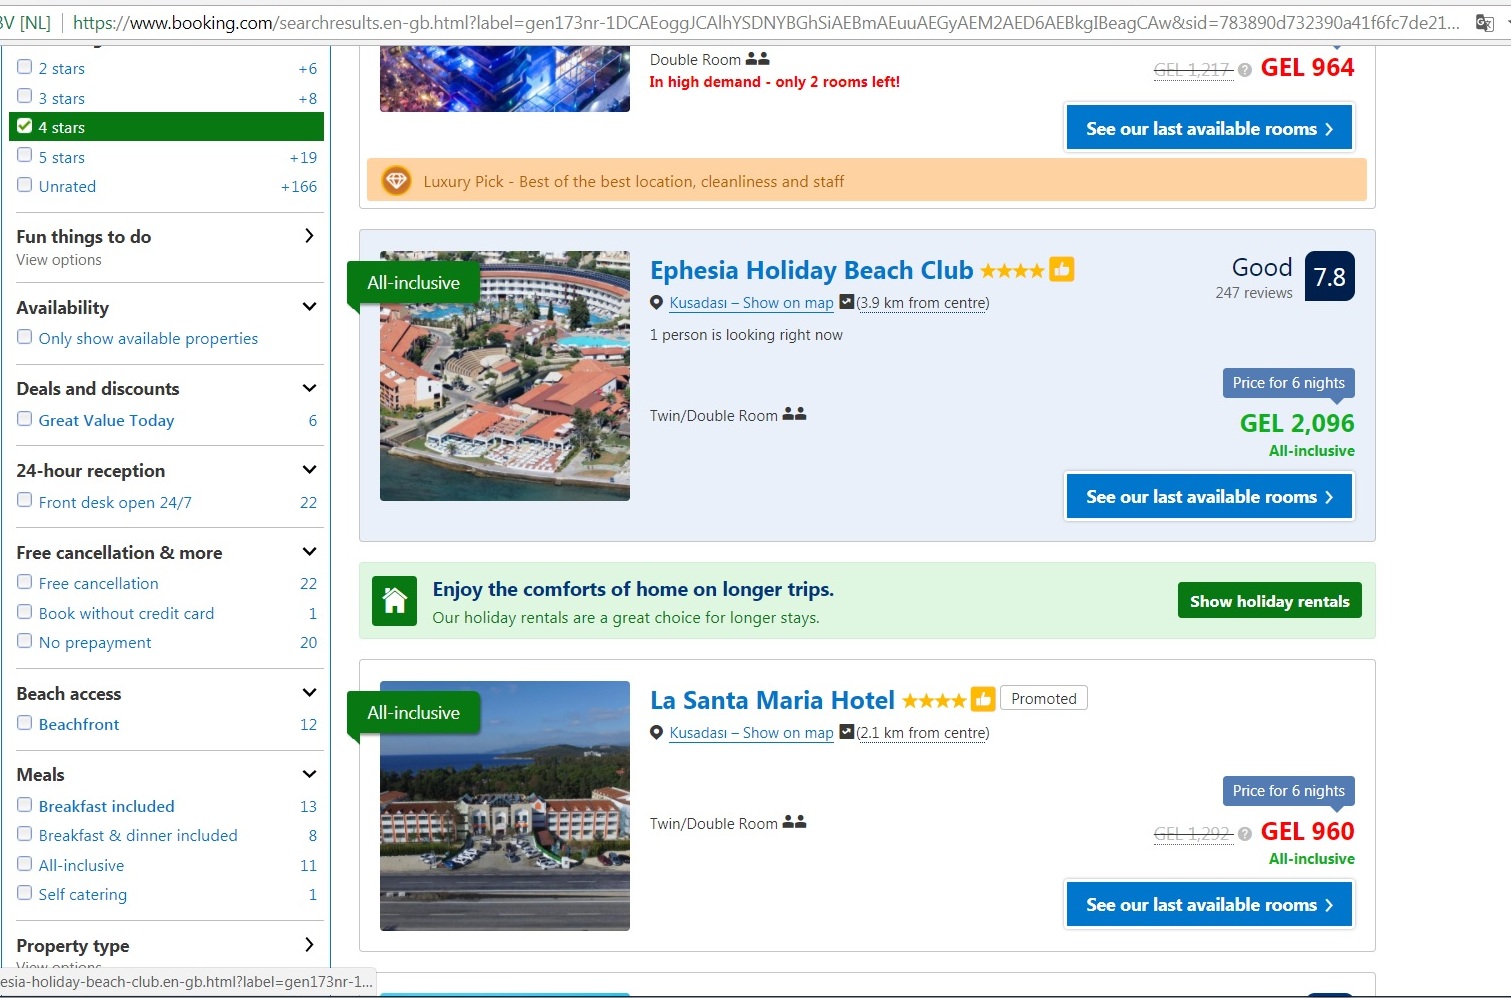Viewport: 1511px width, 998px height.
Task: Enable the All-inclusive meals filter
Action: [x=25, y=863]
